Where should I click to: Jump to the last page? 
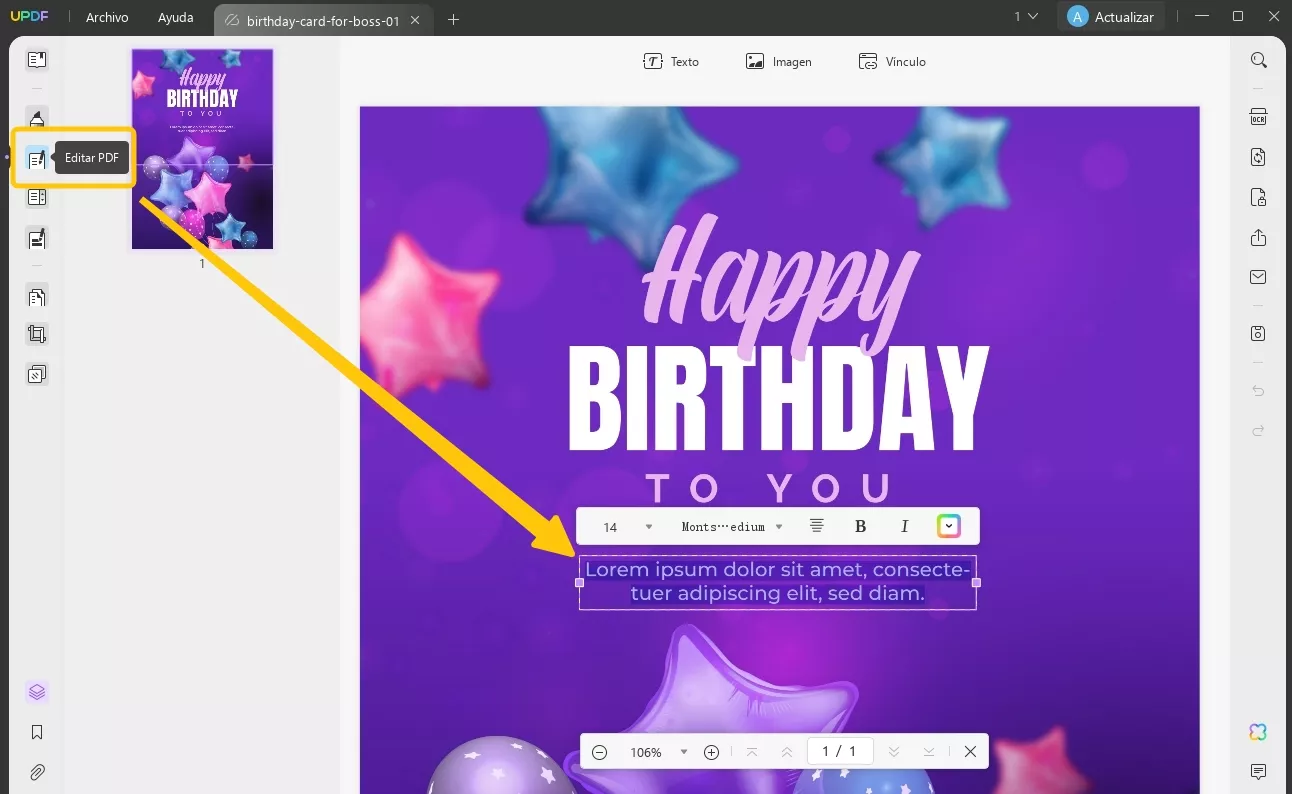pyautogui.click(x=929, y=752)
